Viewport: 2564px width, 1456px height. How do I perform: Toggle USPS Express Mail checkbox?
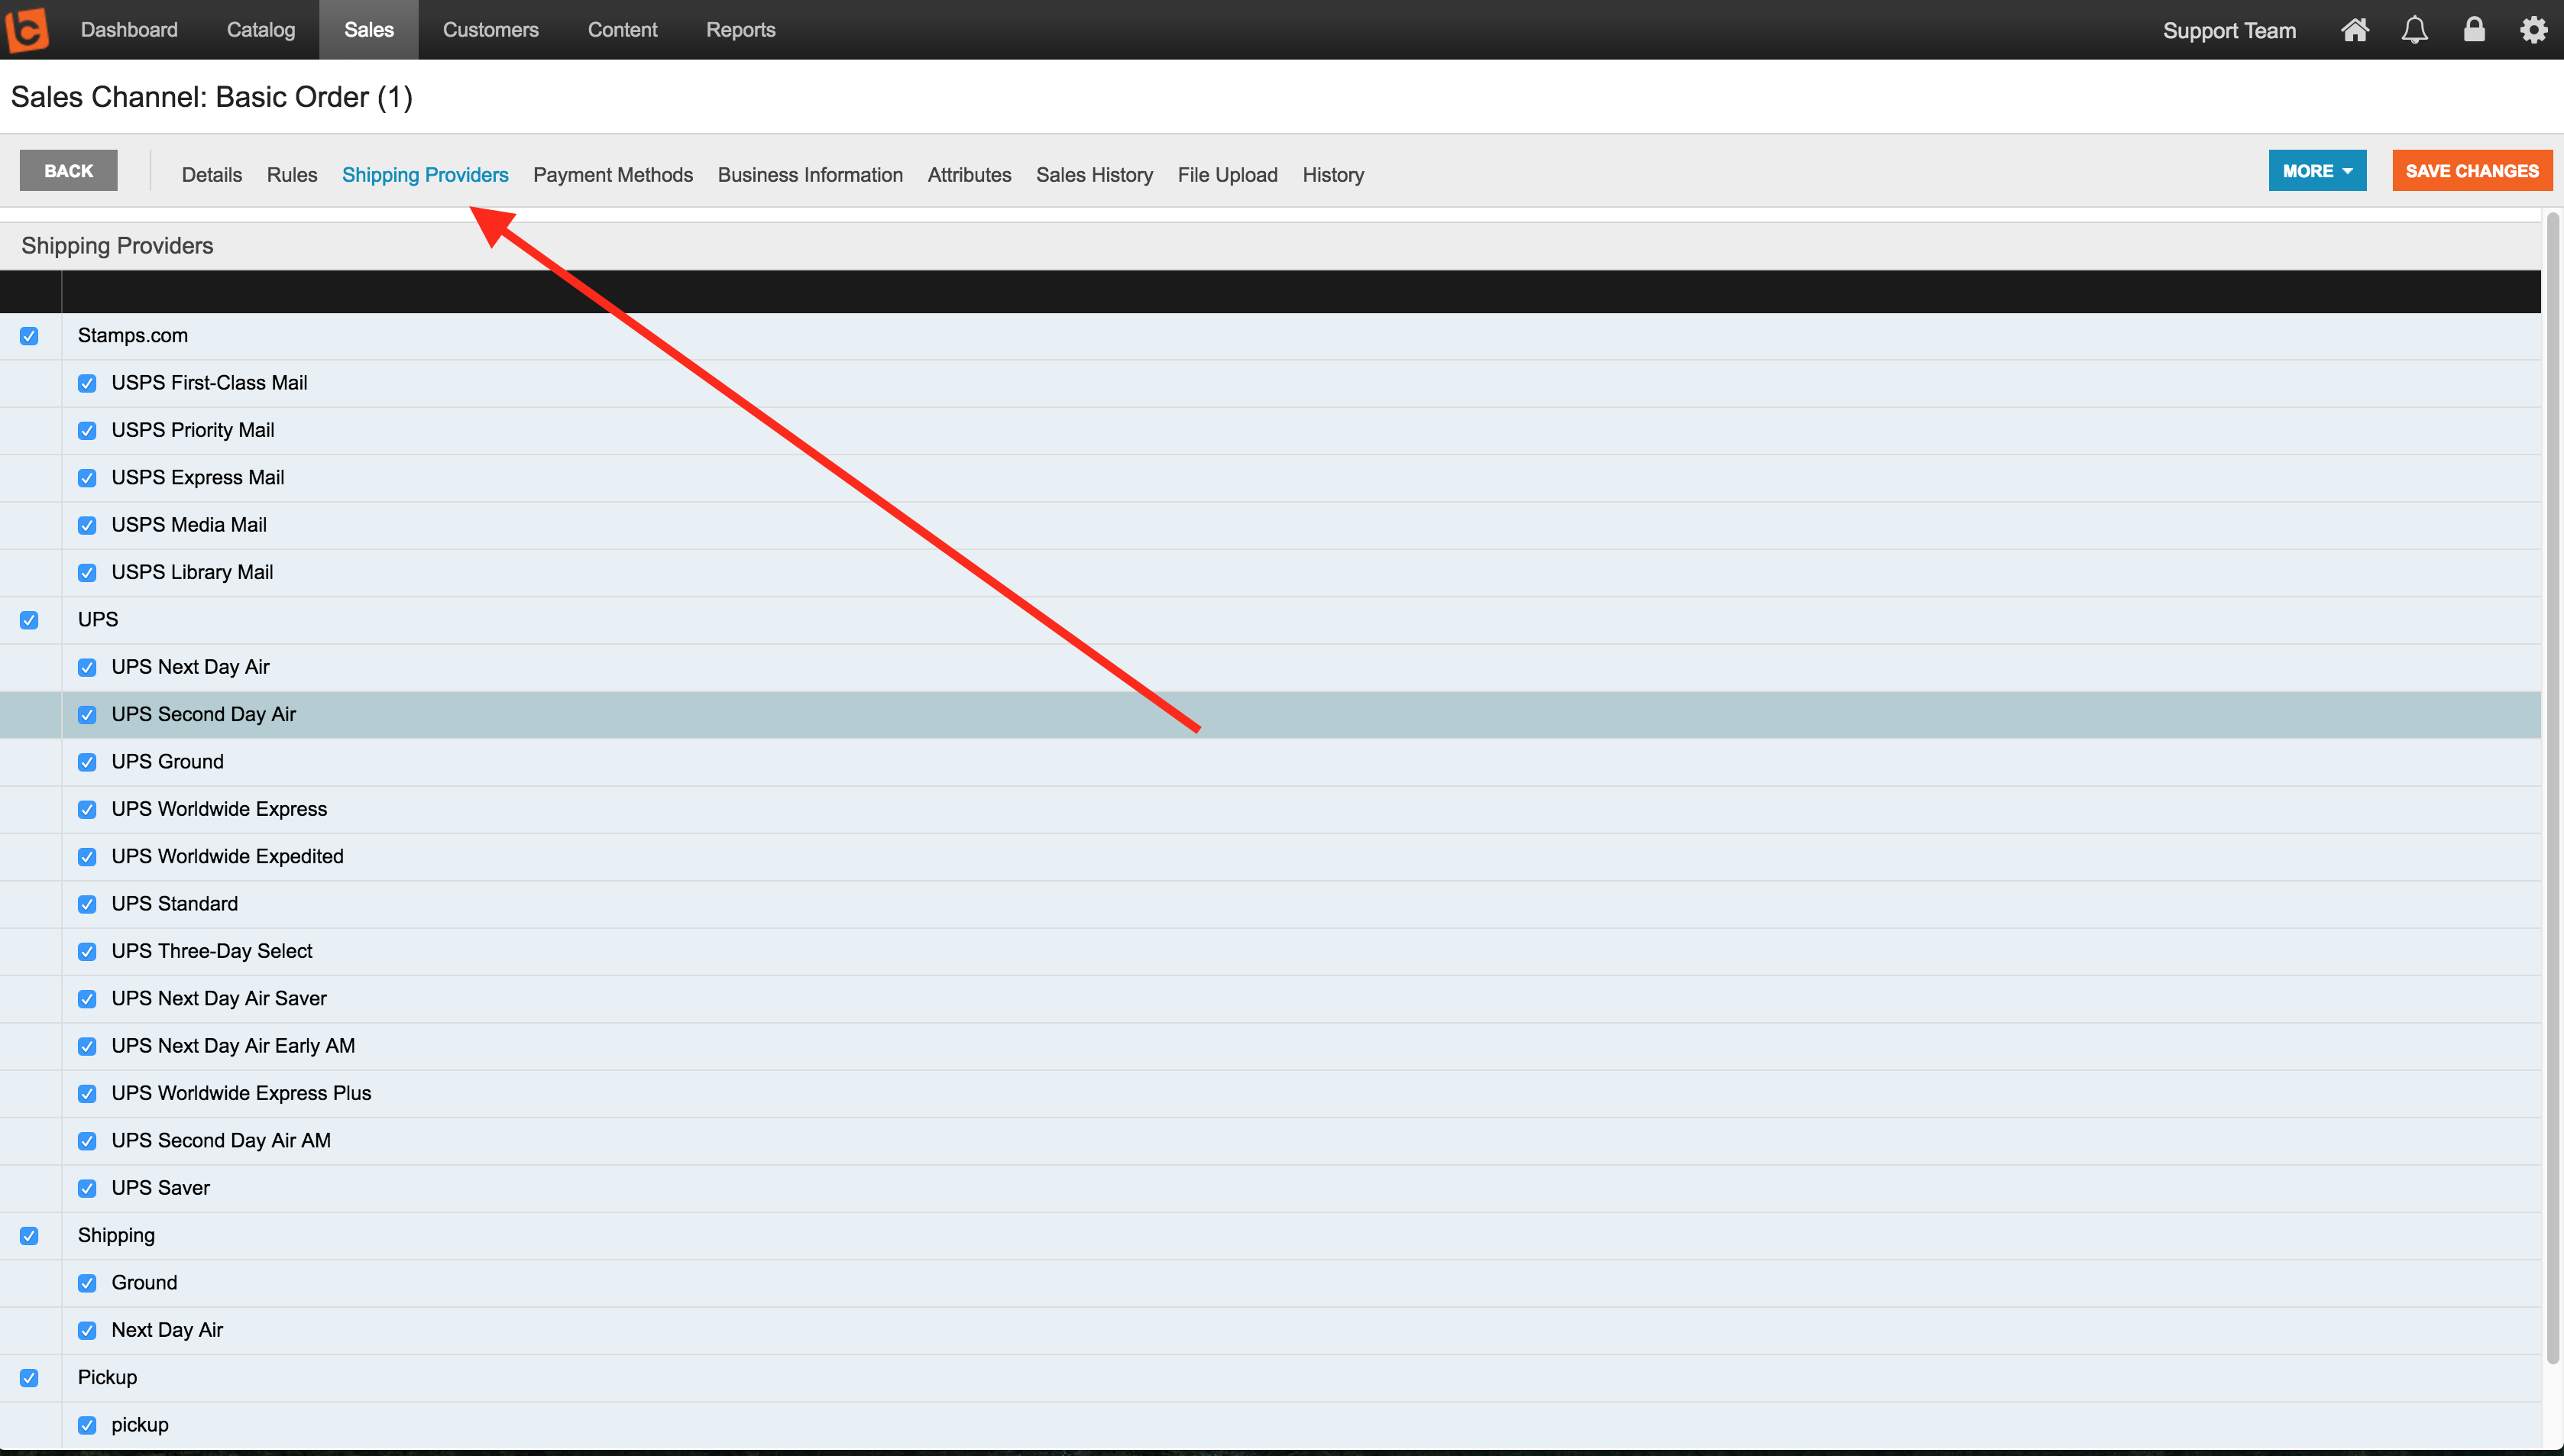click(87, 478)
